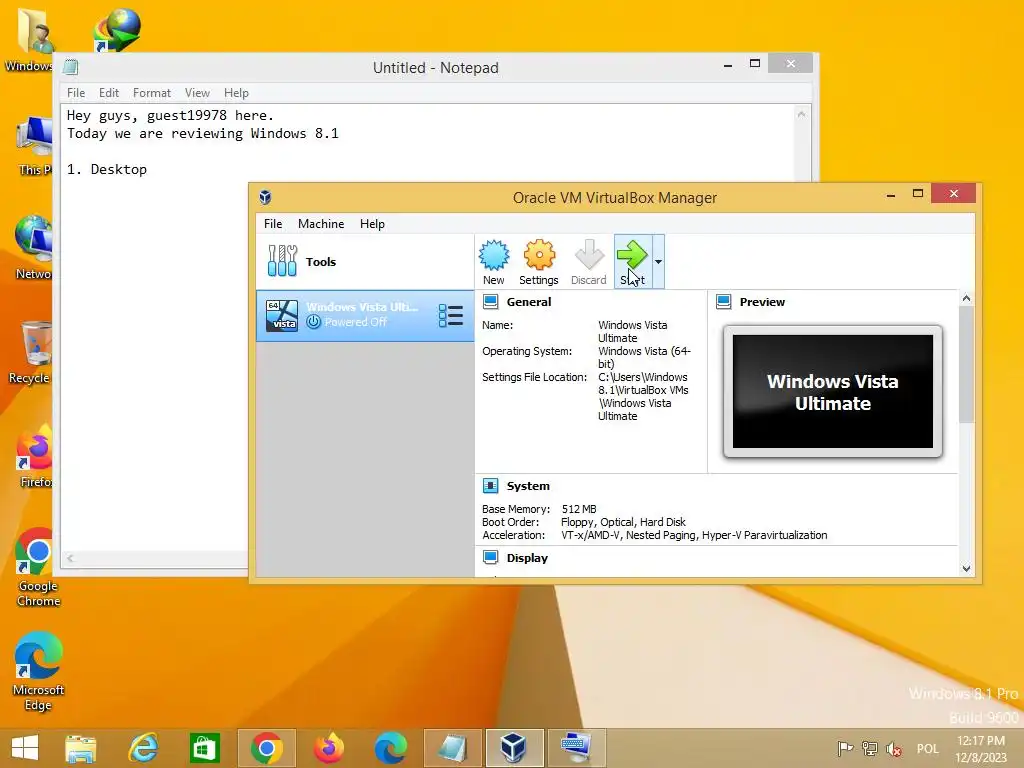Click Notepad vertical scrollbar up arrow
The image size is (1024, 768).
coord(801,114)
